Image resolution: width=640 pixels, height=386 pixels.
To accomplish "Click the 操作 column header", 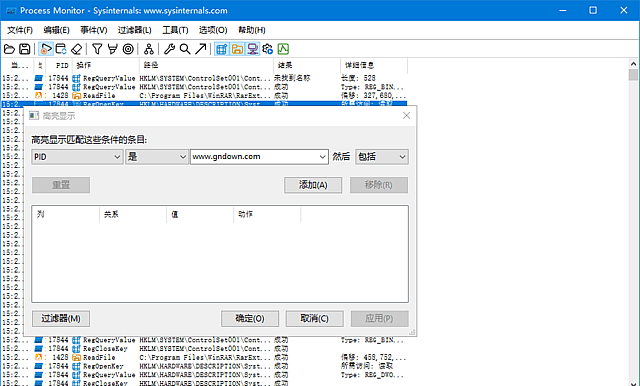I will (106, 65).
